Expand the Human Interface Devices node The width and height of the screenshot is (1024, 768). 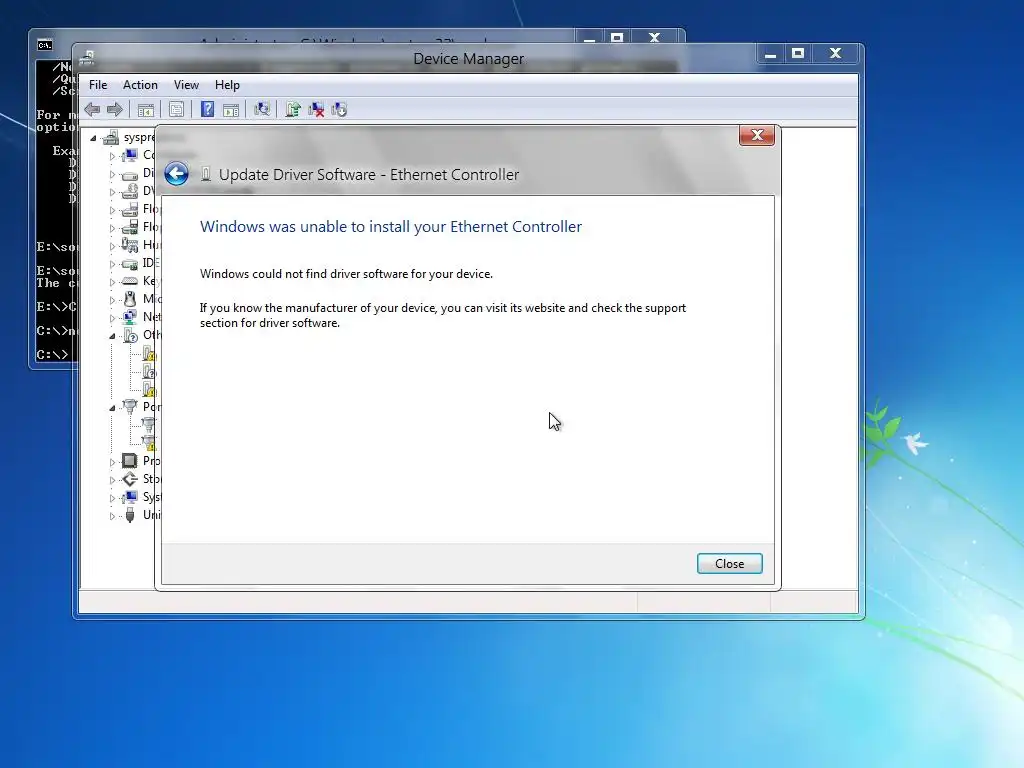click(112, 246)
